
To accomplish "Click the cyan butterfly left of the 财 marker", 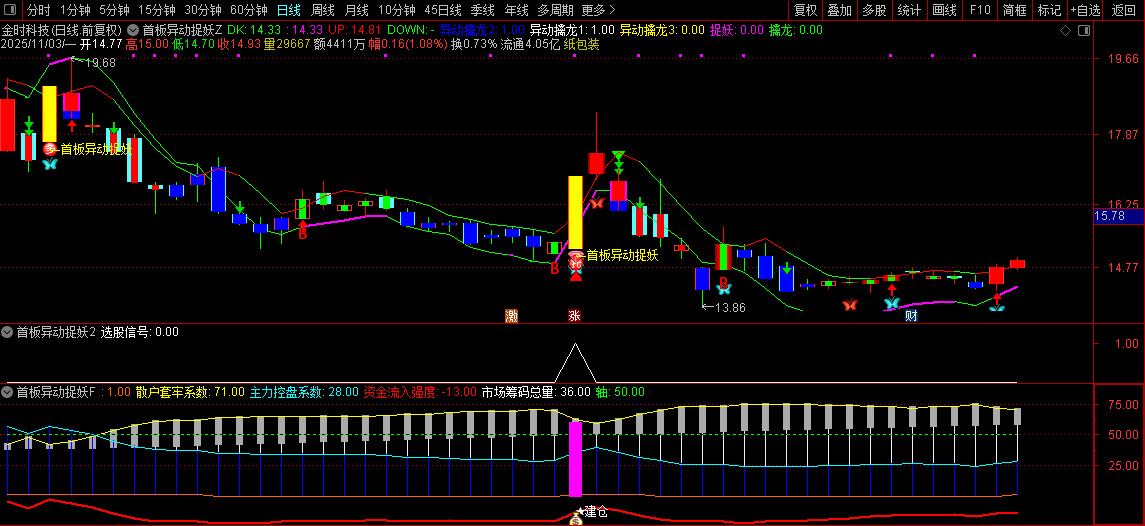I will (892, 302).
